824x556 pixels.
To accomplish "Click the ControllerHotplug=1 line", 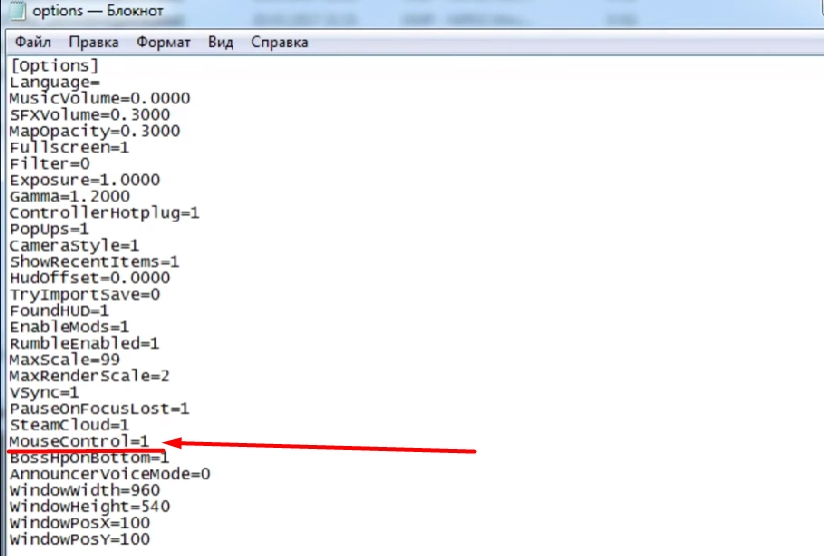I will tap(105, 213).
